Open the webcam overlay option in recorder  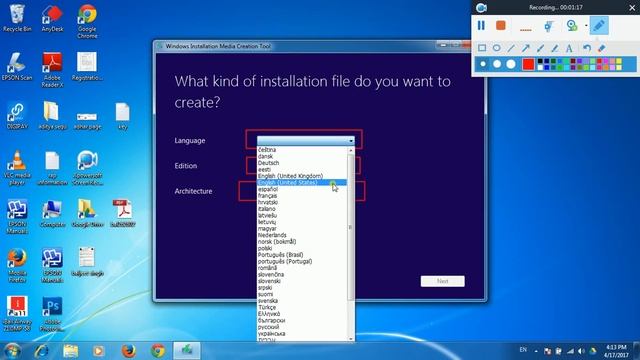tap(572, 26)
